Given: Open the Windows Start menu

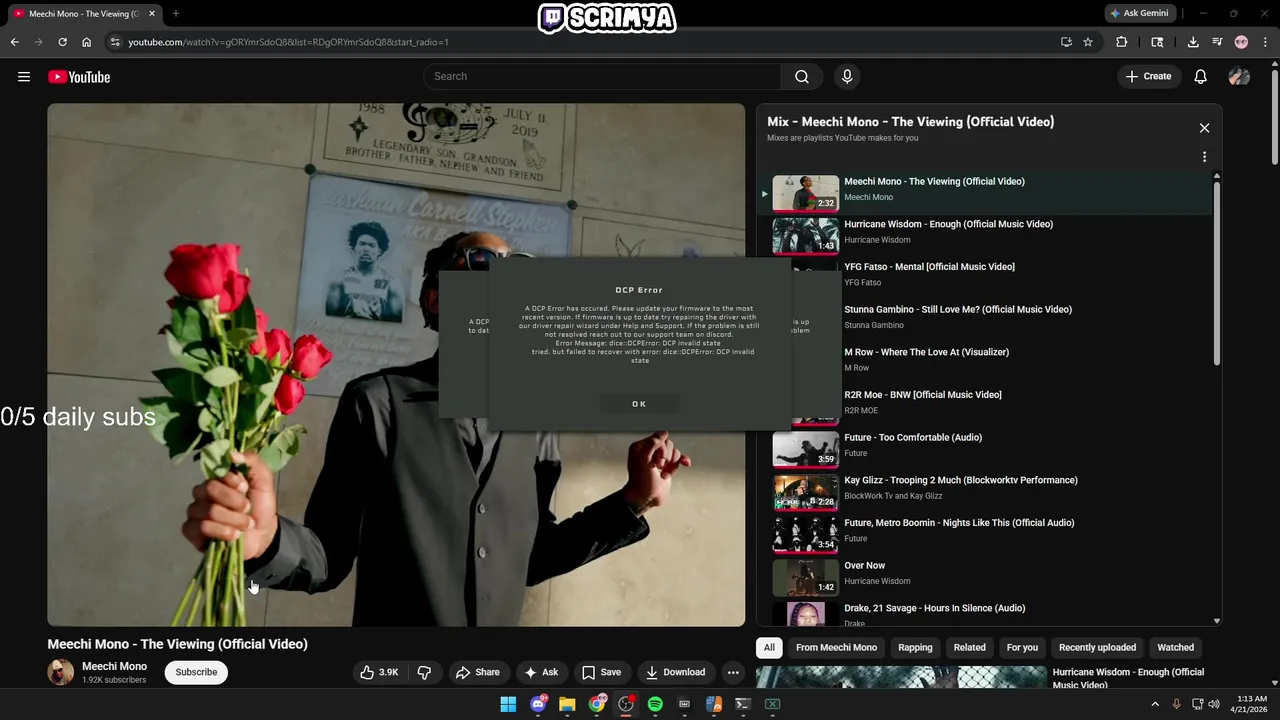Looking at the screenshot, I should pyautogui.click(x=508, y=704).
